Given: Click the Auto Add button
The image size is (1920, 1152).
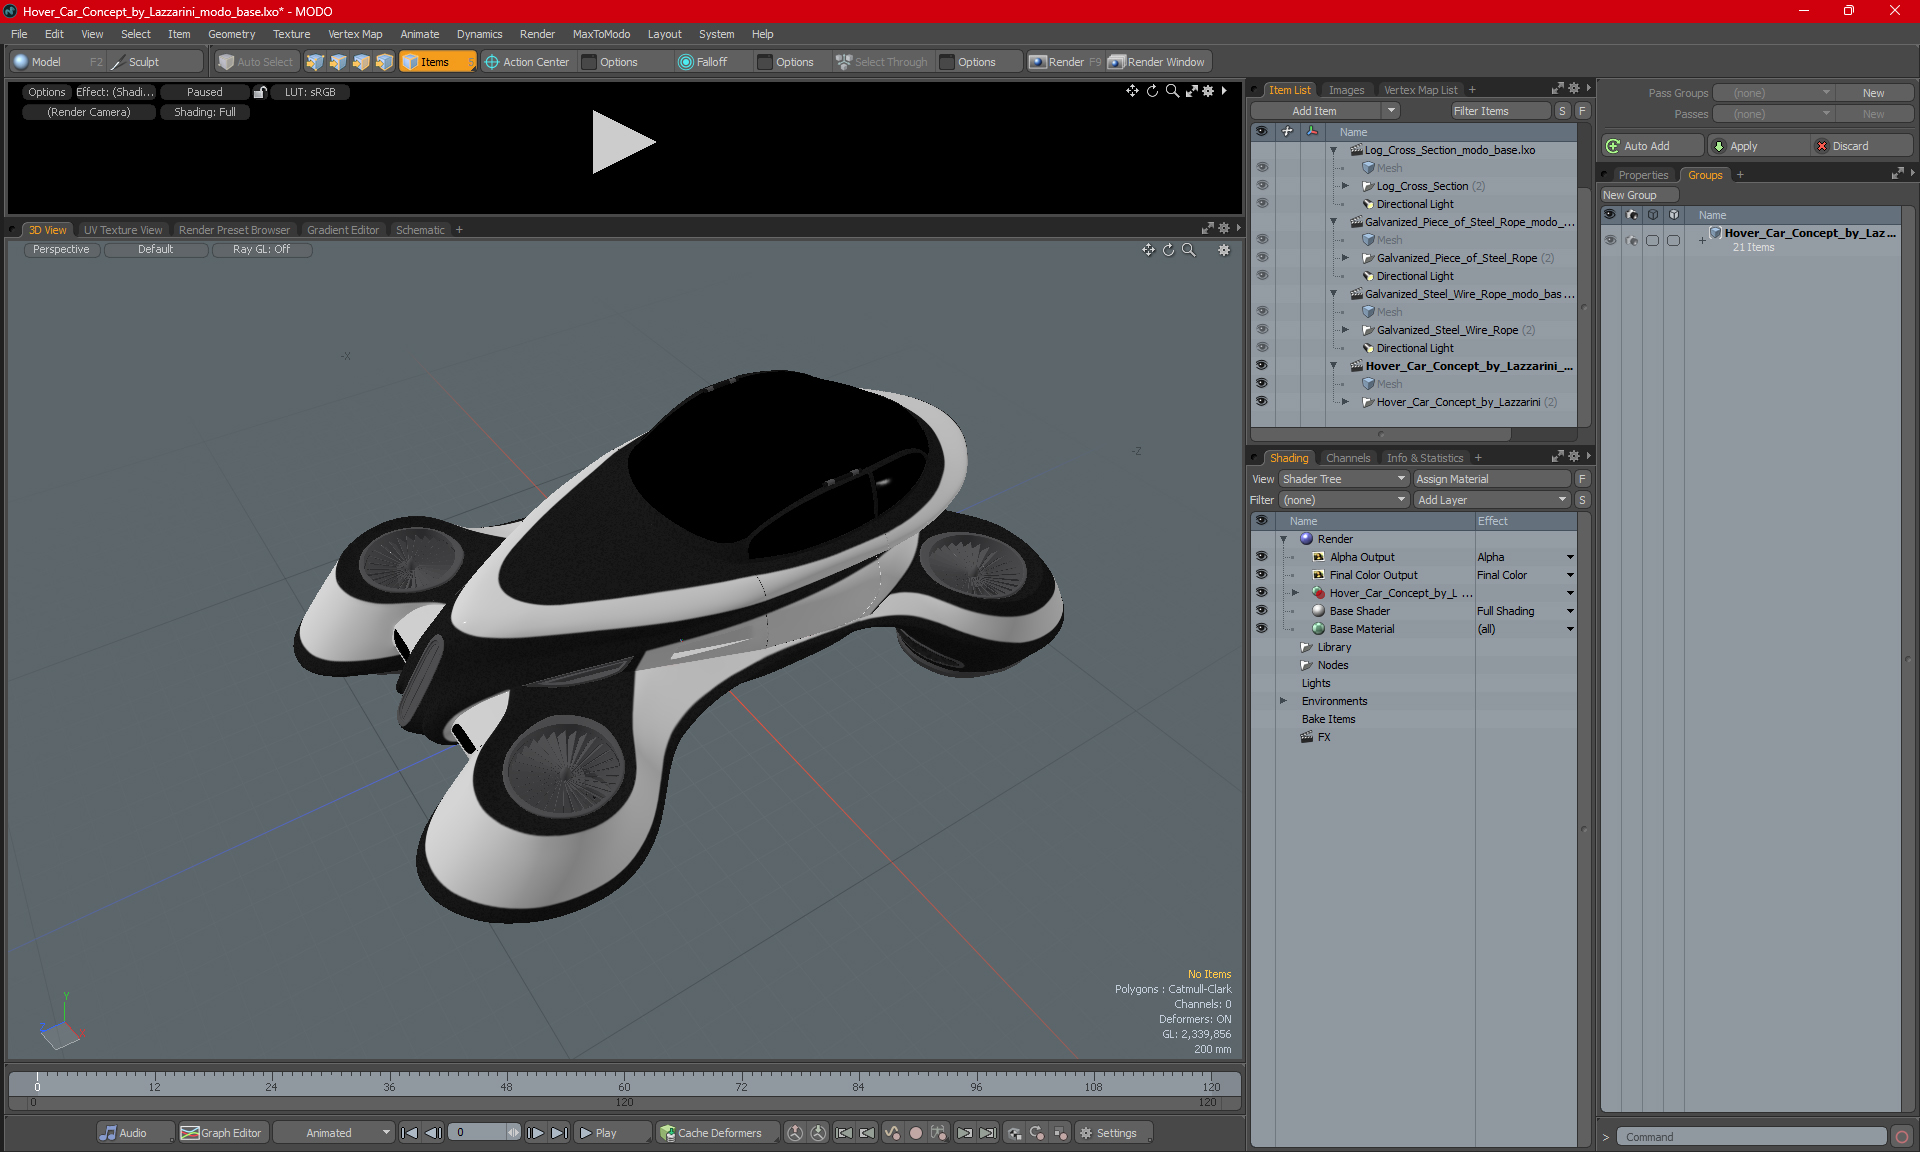Looking at the screenshot, I should pos(1651,146).
